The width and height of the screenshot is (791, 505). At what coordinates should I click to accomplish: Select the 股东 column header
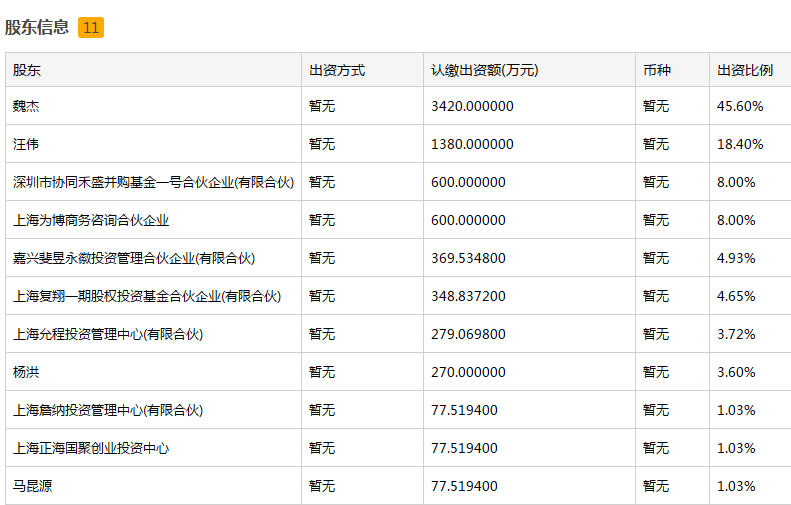(27, 70)
